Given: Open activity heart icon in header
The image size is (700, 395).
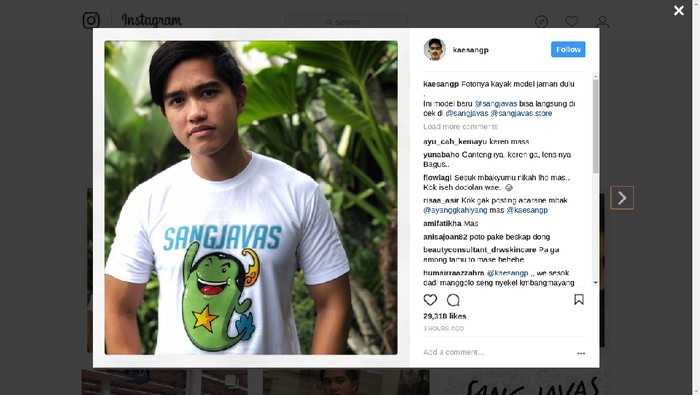Looking at the screenshot, I should click(x=572, y=21).
